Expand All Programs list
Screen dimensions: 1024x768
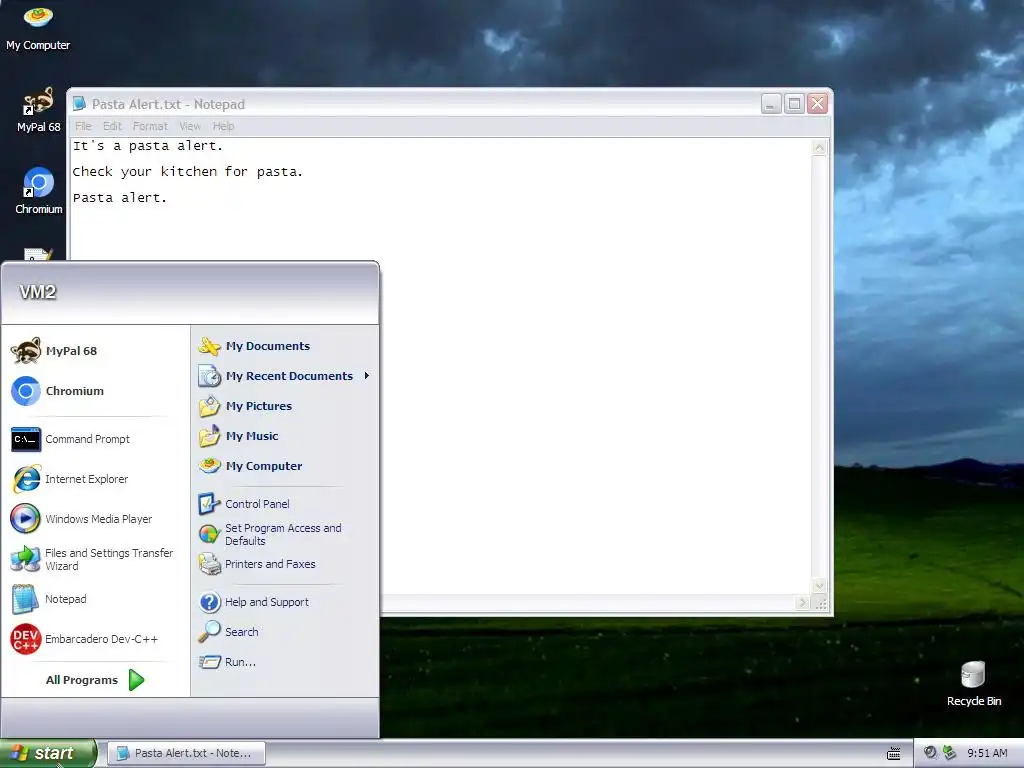click(x=95, y=680)
